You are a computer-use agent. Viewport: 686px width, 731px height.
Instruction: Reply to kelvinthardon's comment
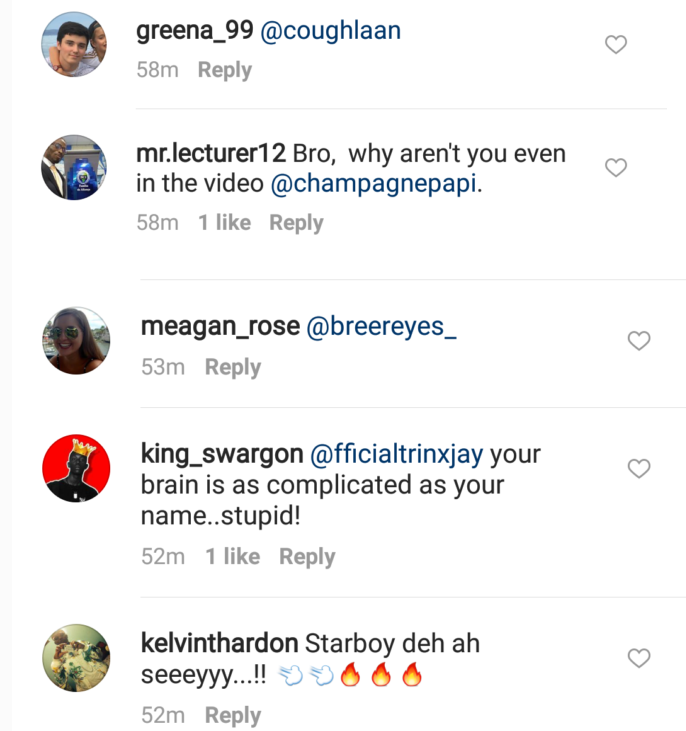(x=232, y=715)
